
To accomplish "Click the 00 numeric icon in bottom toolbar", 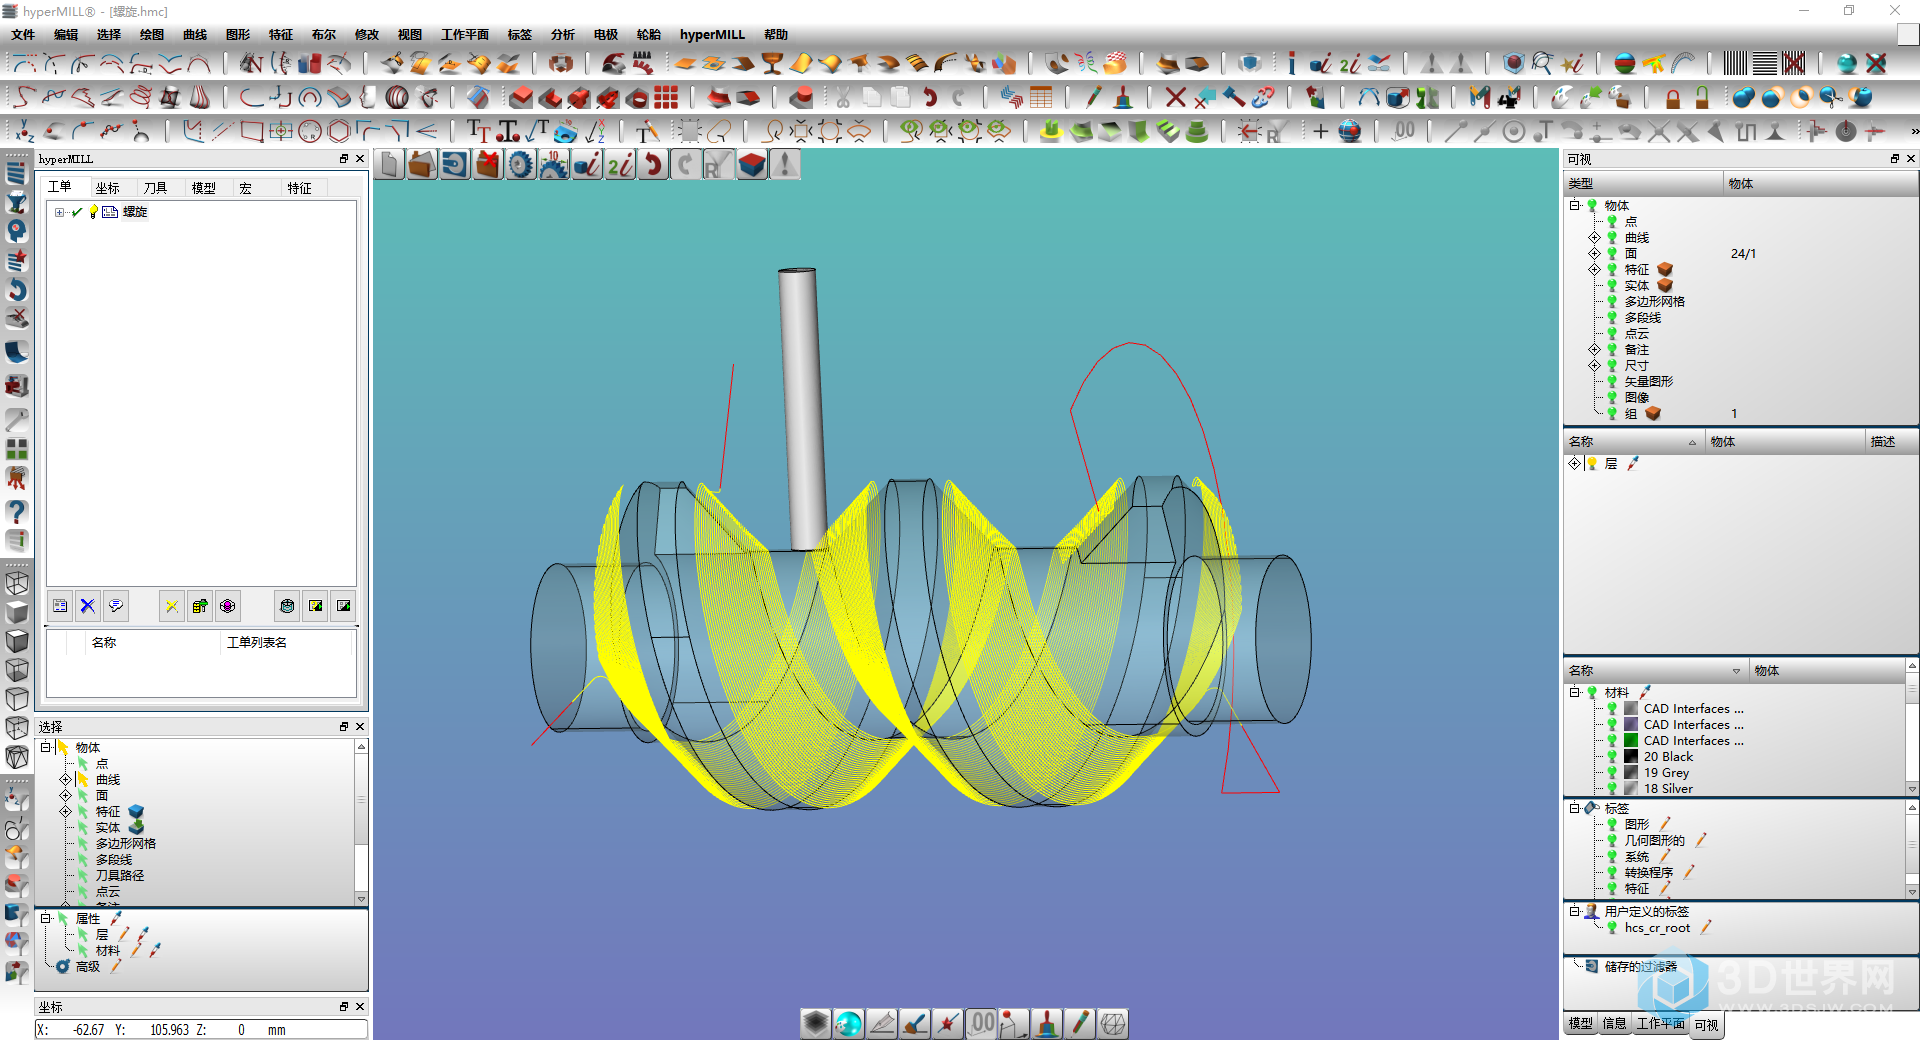I will (982, 1023).
